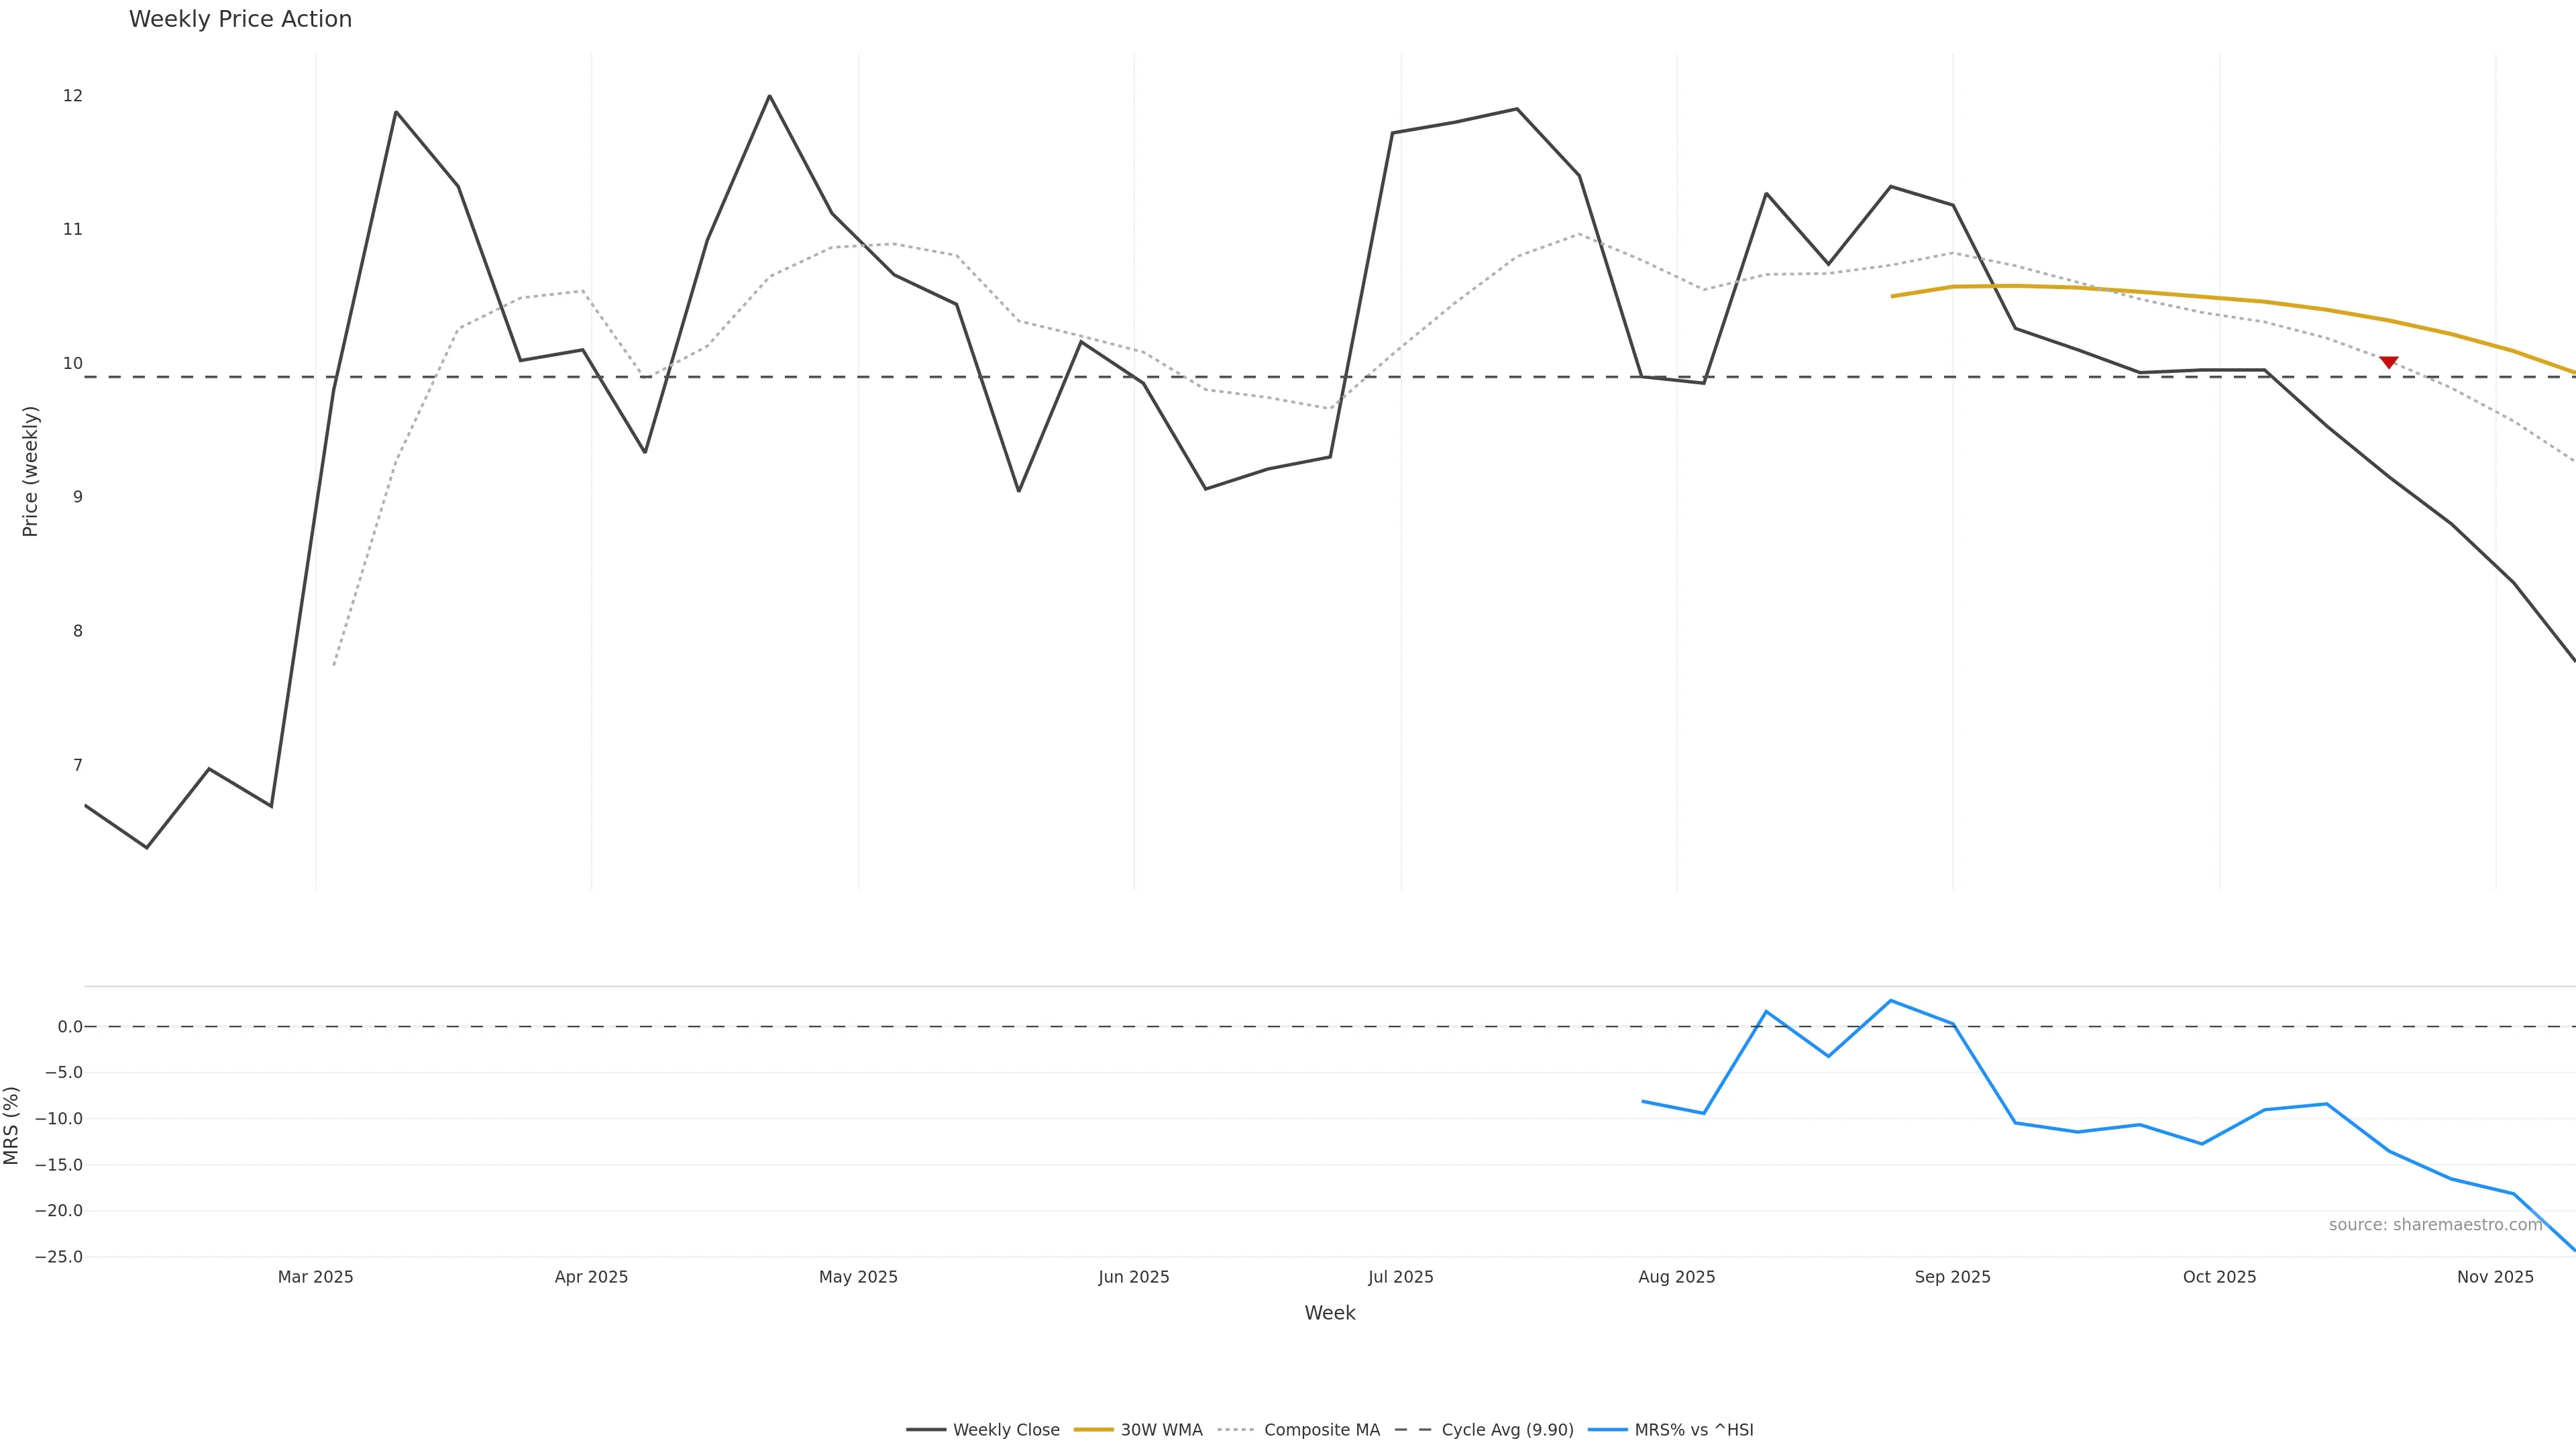Click the gold 30W WMA legend swatch
The height and width of the screenshot is (1449, 2576).
(x=1093, y=1430)
